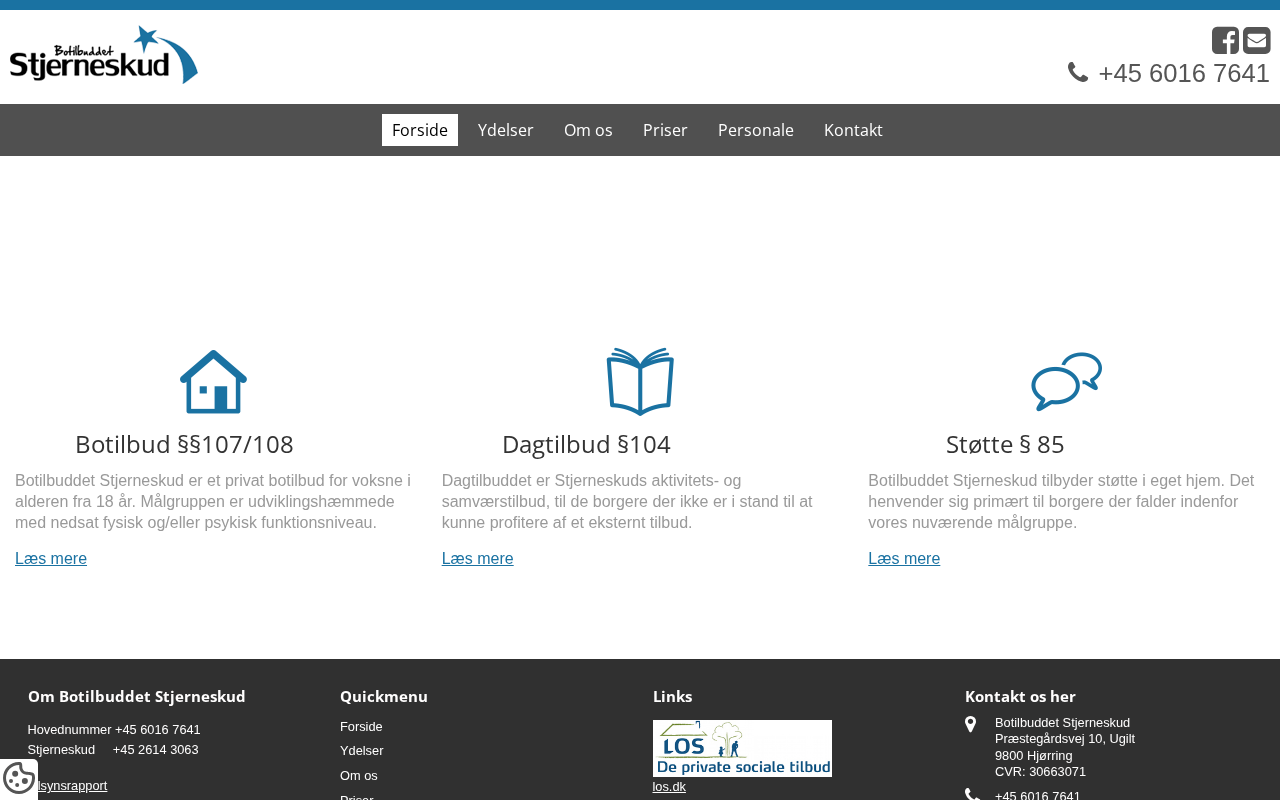Viewport: 1280px width, 800px height.
Task: Open the Facebook page icon
Action: tap(1225, 41)
